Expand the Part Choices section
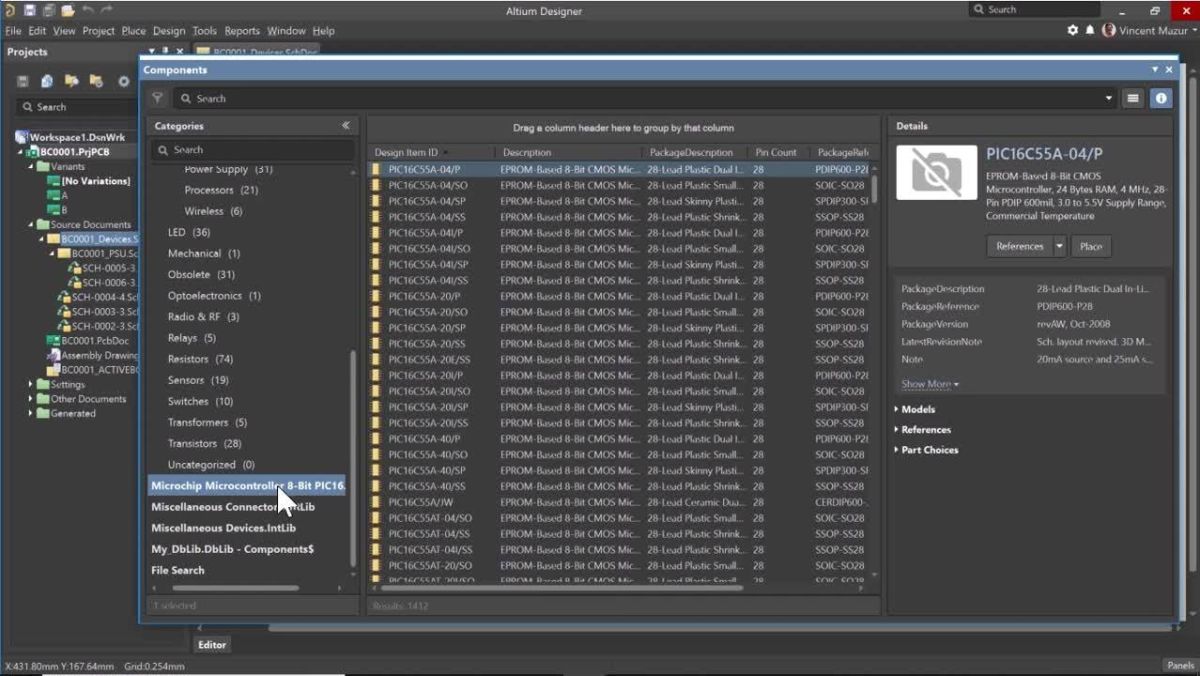Screen dimensions: 1200x676 pos(930,449)
